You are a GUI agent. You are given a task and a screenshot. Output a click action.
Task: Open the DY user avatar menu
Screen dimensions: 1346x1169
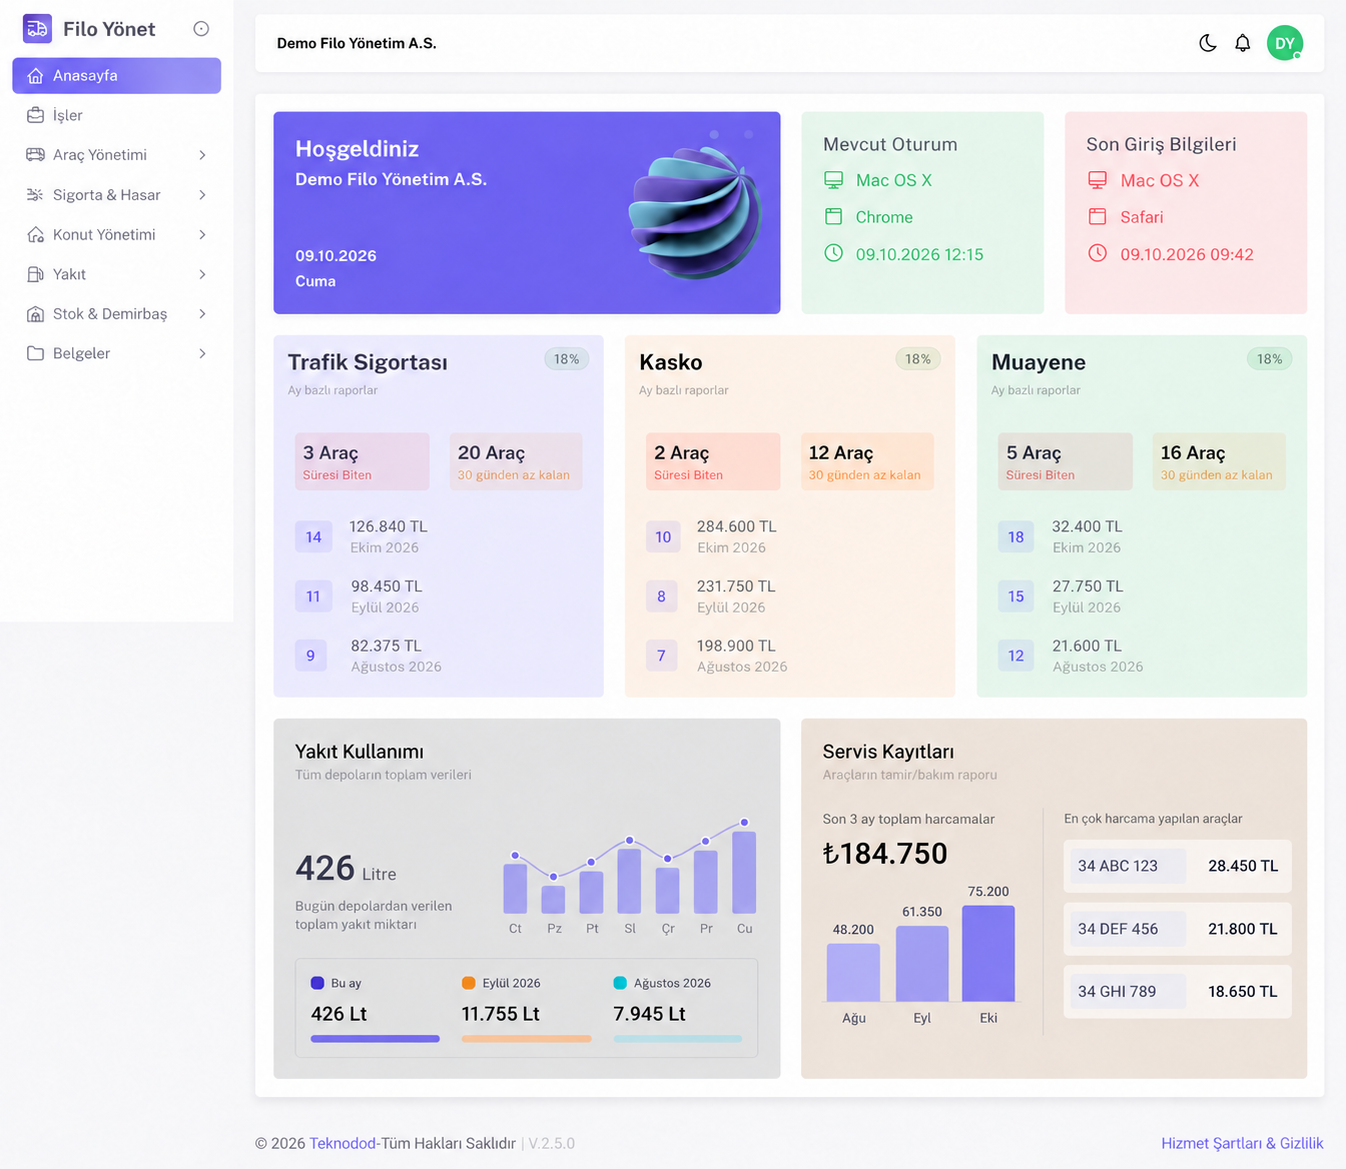(x=1285, y=43)
